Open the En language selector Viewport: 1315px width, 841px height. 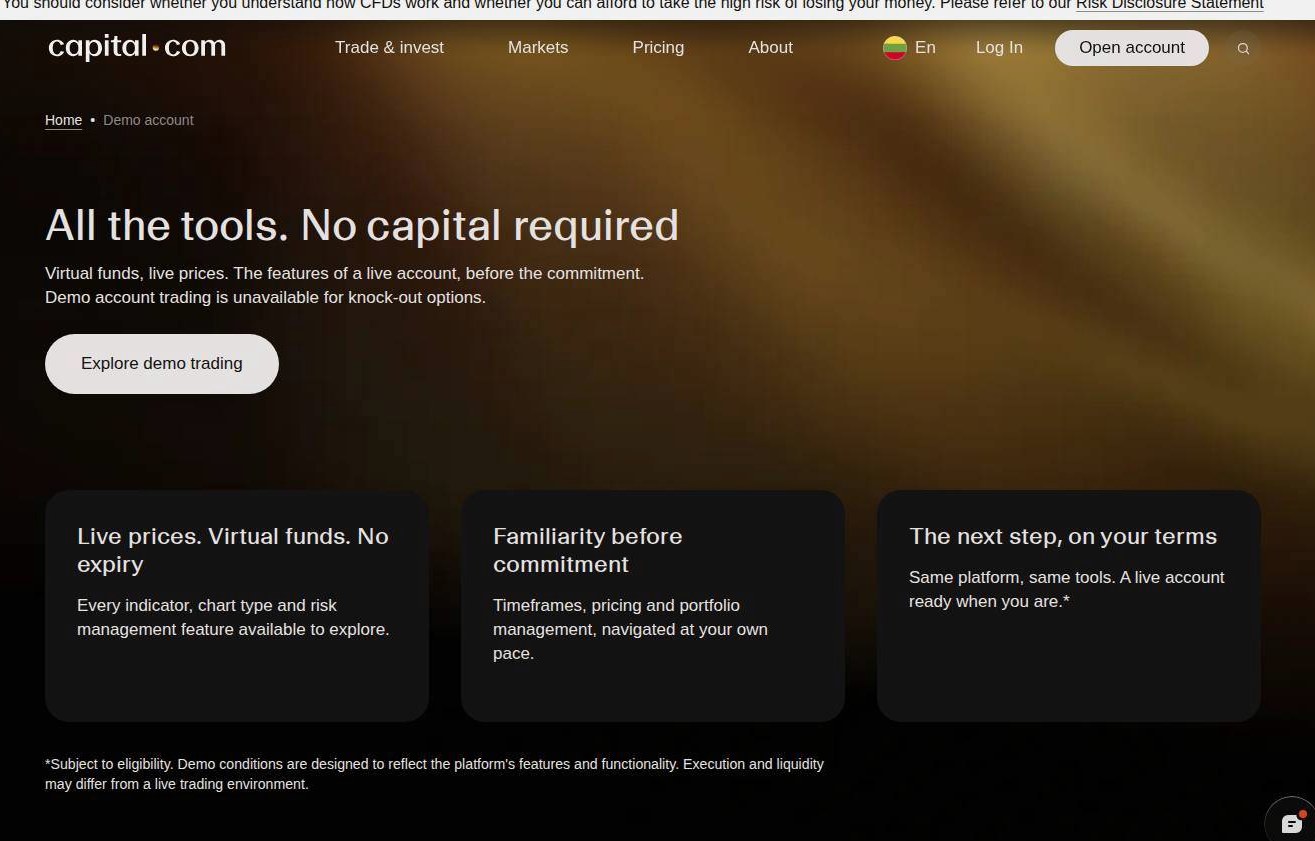coord(925,47)
